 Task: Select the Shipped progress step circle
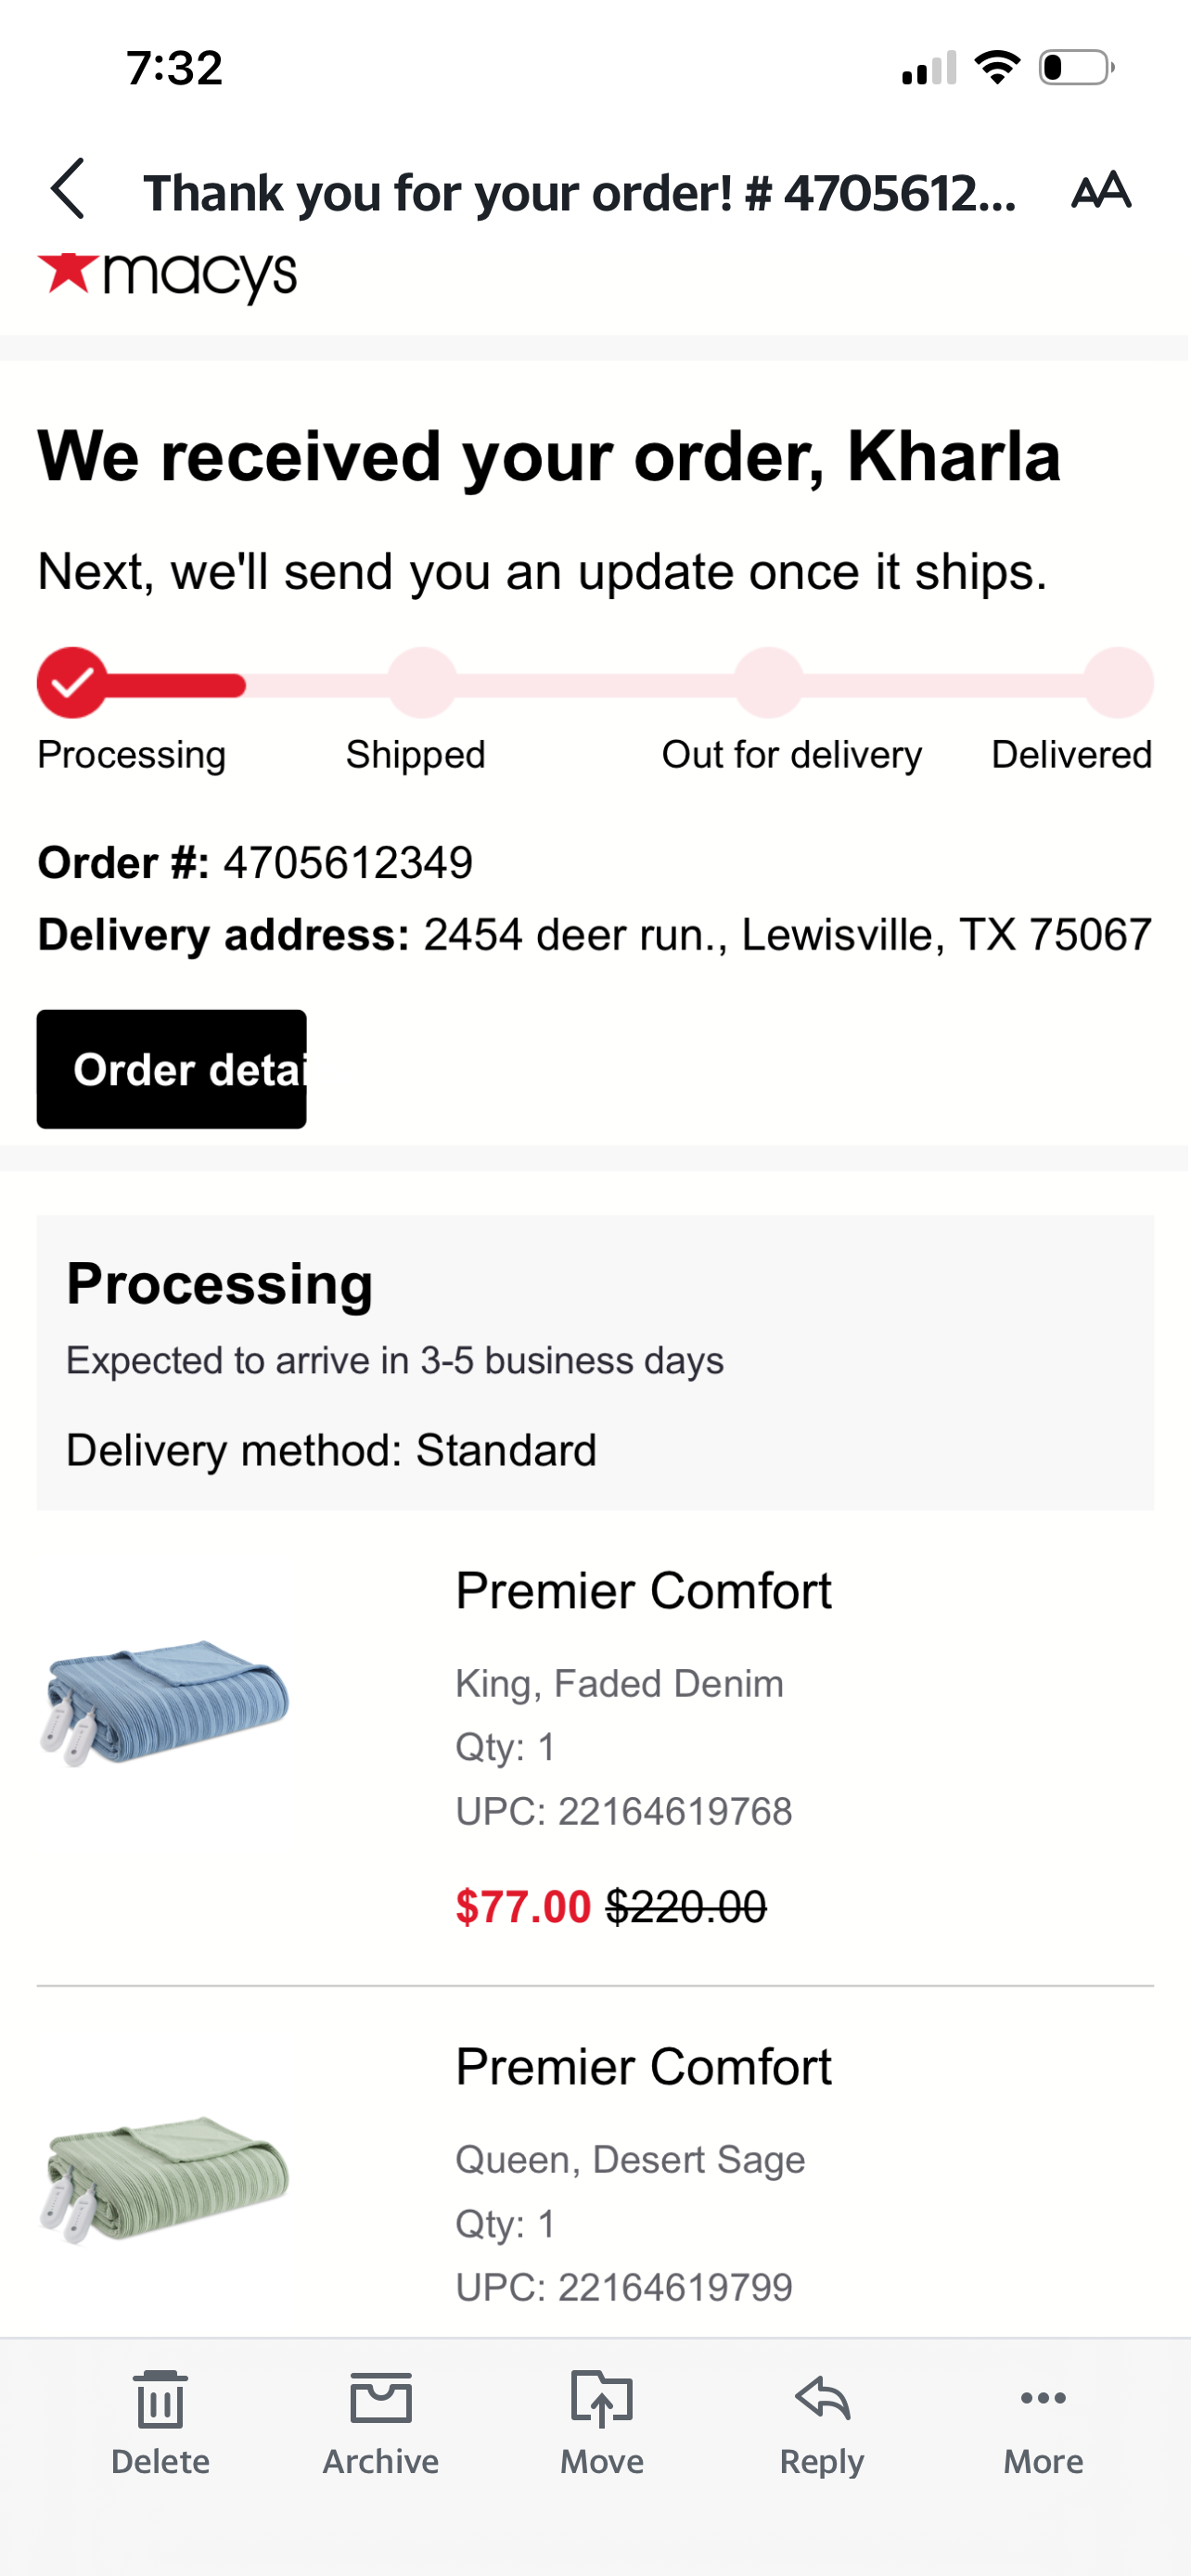tap(422, 683)
